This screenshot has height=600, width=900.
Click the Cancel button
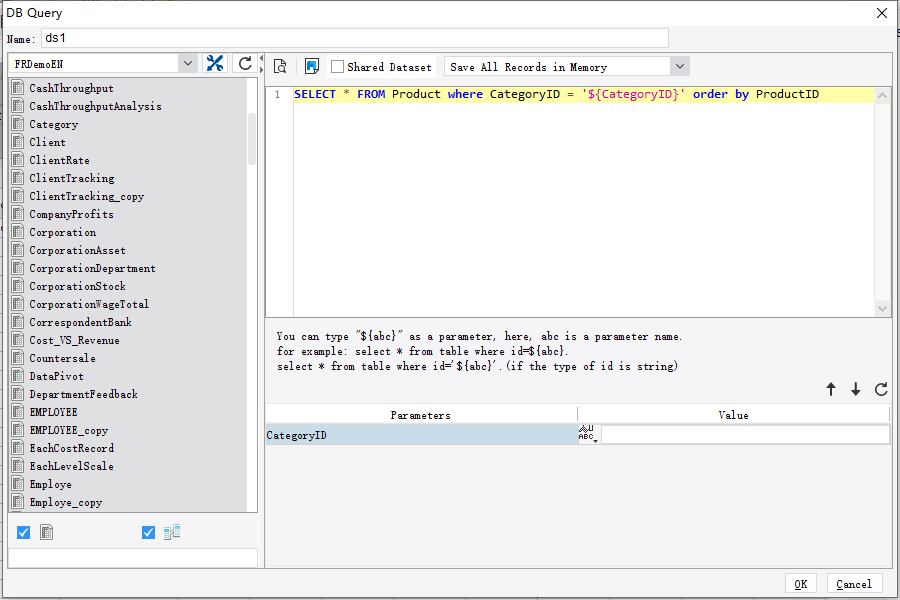(855, 584)
